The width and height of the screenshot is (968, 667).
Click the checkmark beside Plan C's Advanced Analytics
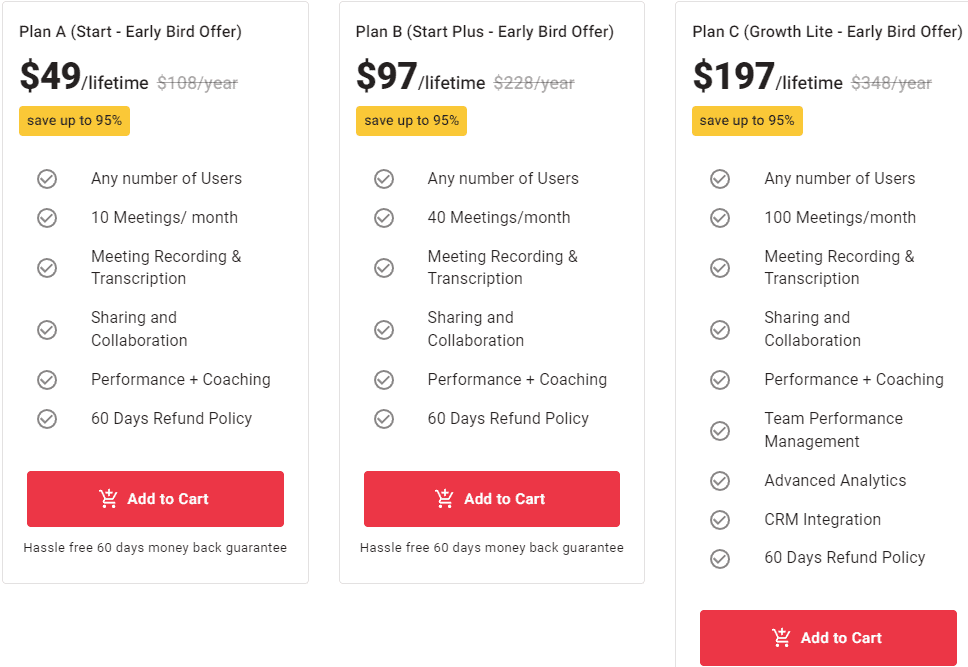coord(720,480)
